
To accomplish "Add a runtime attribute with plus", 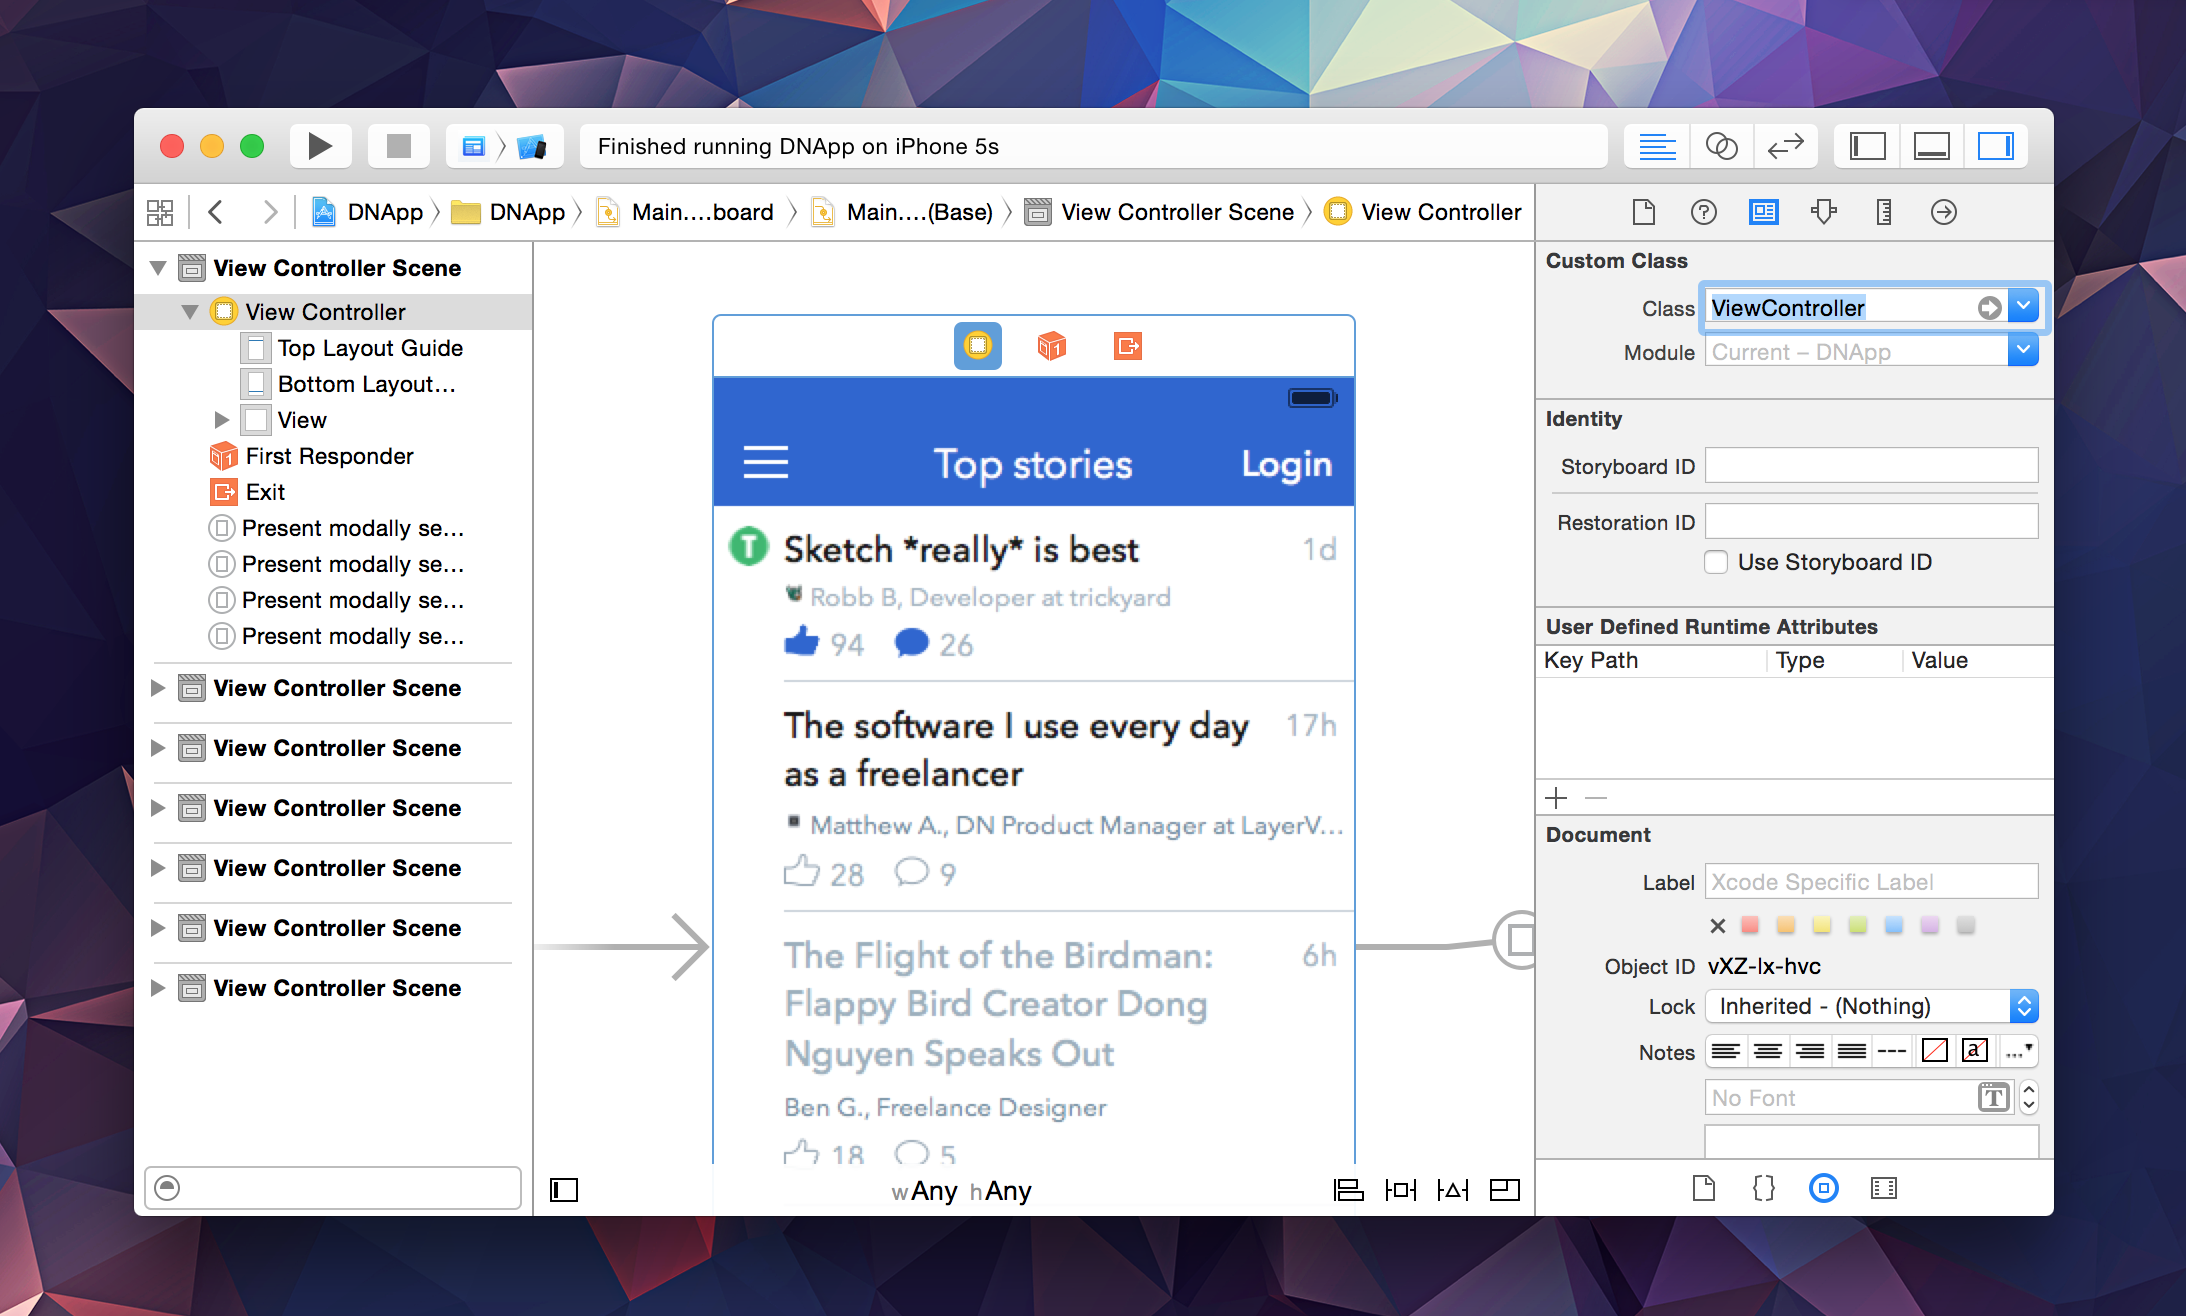I will pos(1556,798).
